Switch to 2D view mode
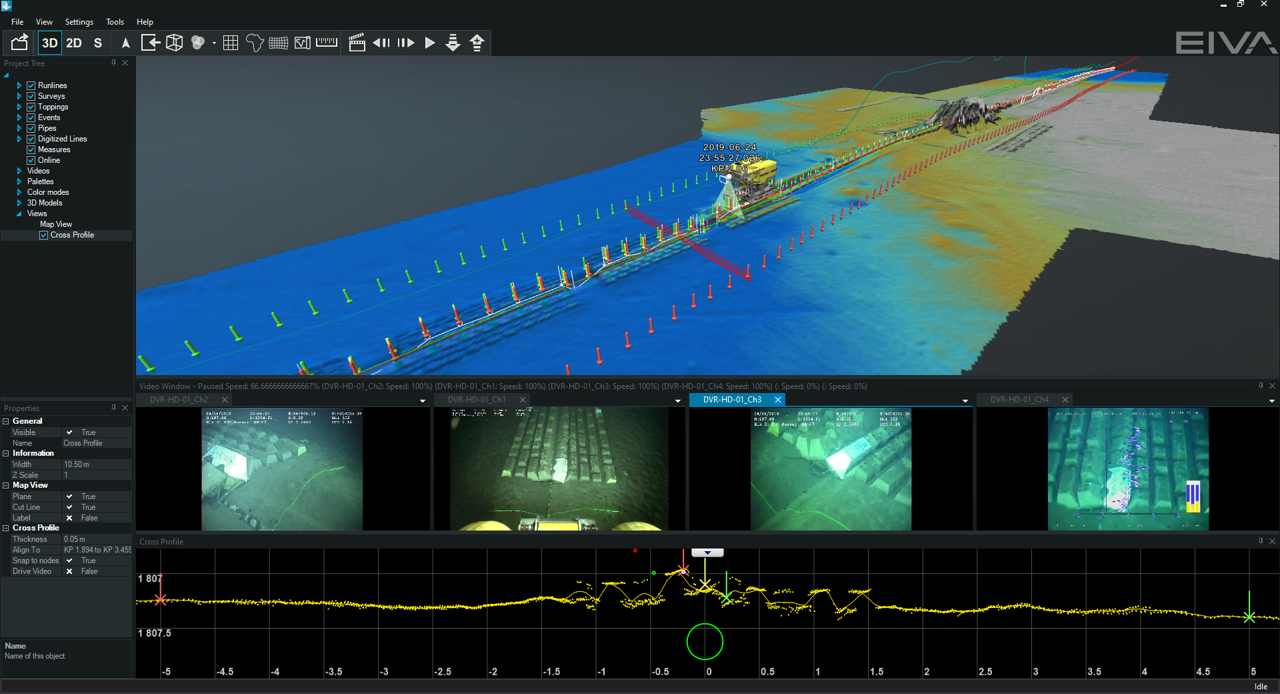This screenshot has height=694, width=1280. tap(72, 43)
